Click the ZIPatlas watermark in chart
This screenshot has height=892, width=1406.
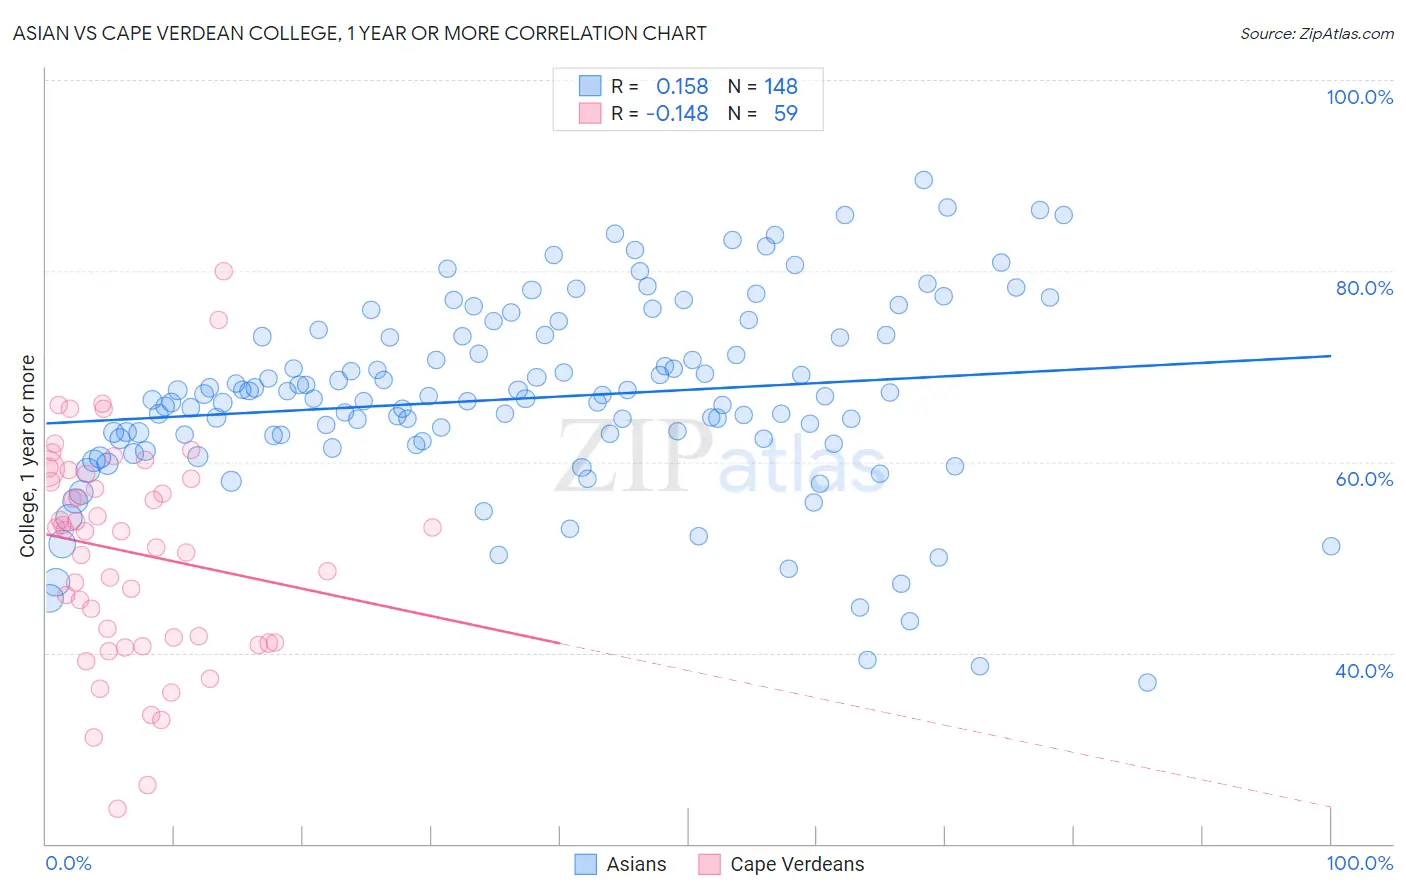720,458
